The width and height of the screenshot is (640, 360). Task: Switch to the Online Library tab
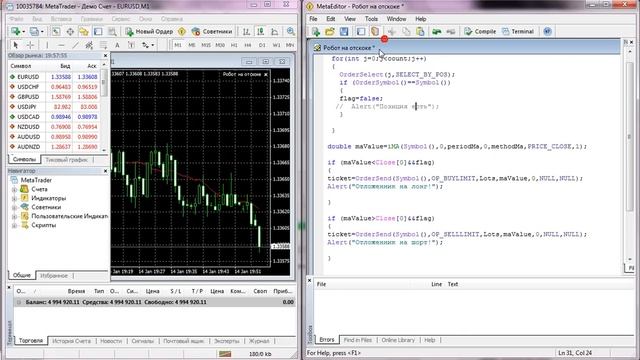[x=398, y=340]
